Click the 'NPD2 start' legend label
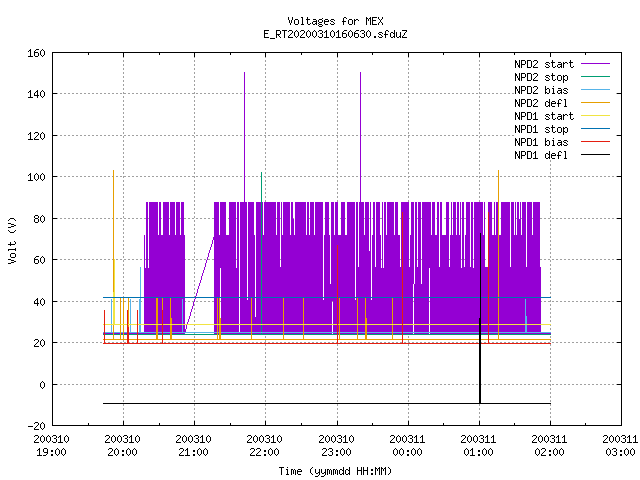Viewport: 640px width, 480px height. (x=544, y=64)
